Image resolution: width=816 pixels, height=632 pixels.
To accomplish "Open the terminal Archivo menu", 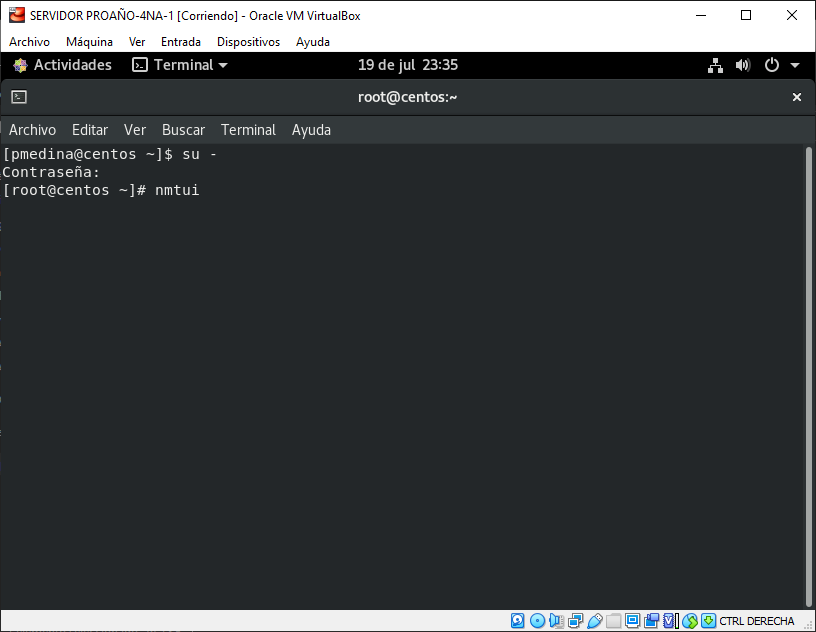I will coord(32,130).
